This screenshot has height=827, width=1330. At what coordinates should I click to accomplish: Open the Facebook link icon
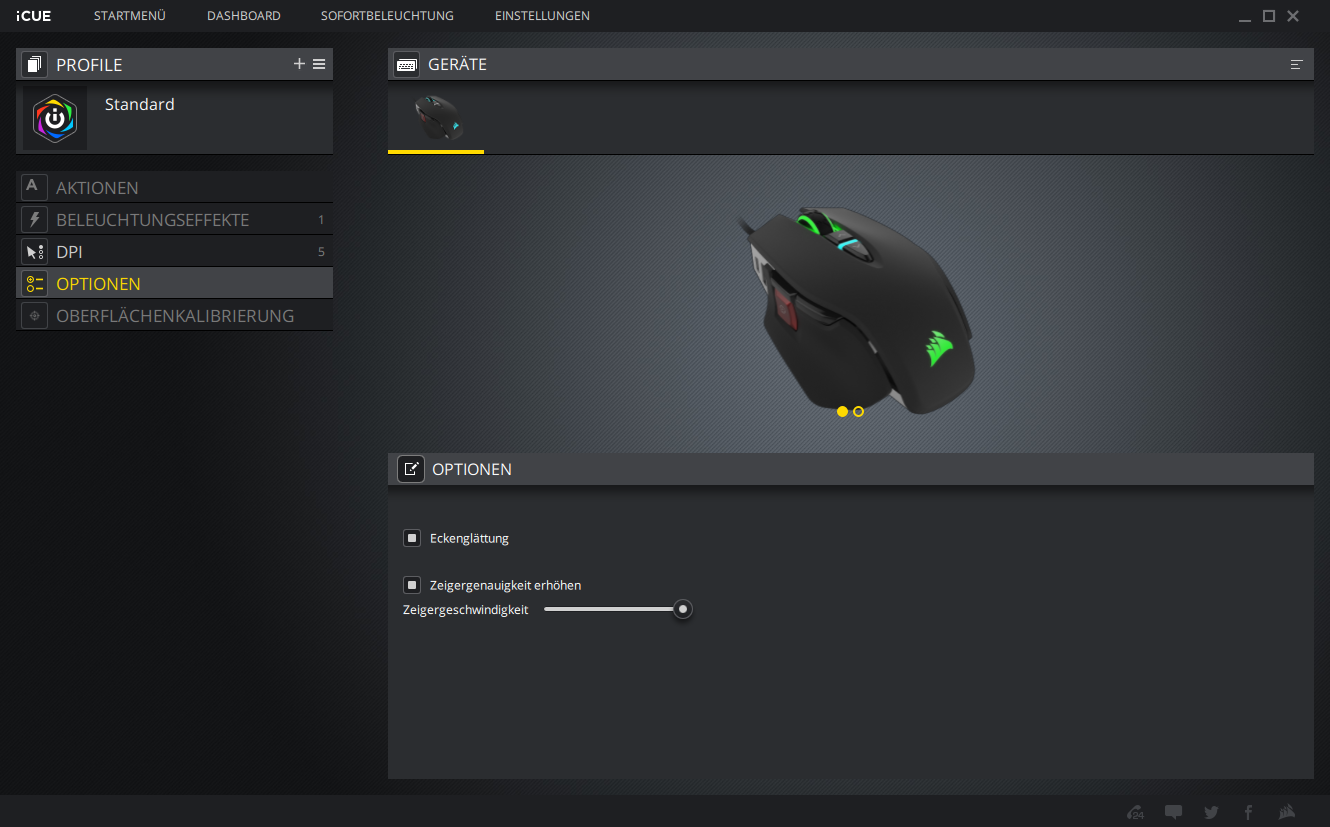(x=1248, y=812)
